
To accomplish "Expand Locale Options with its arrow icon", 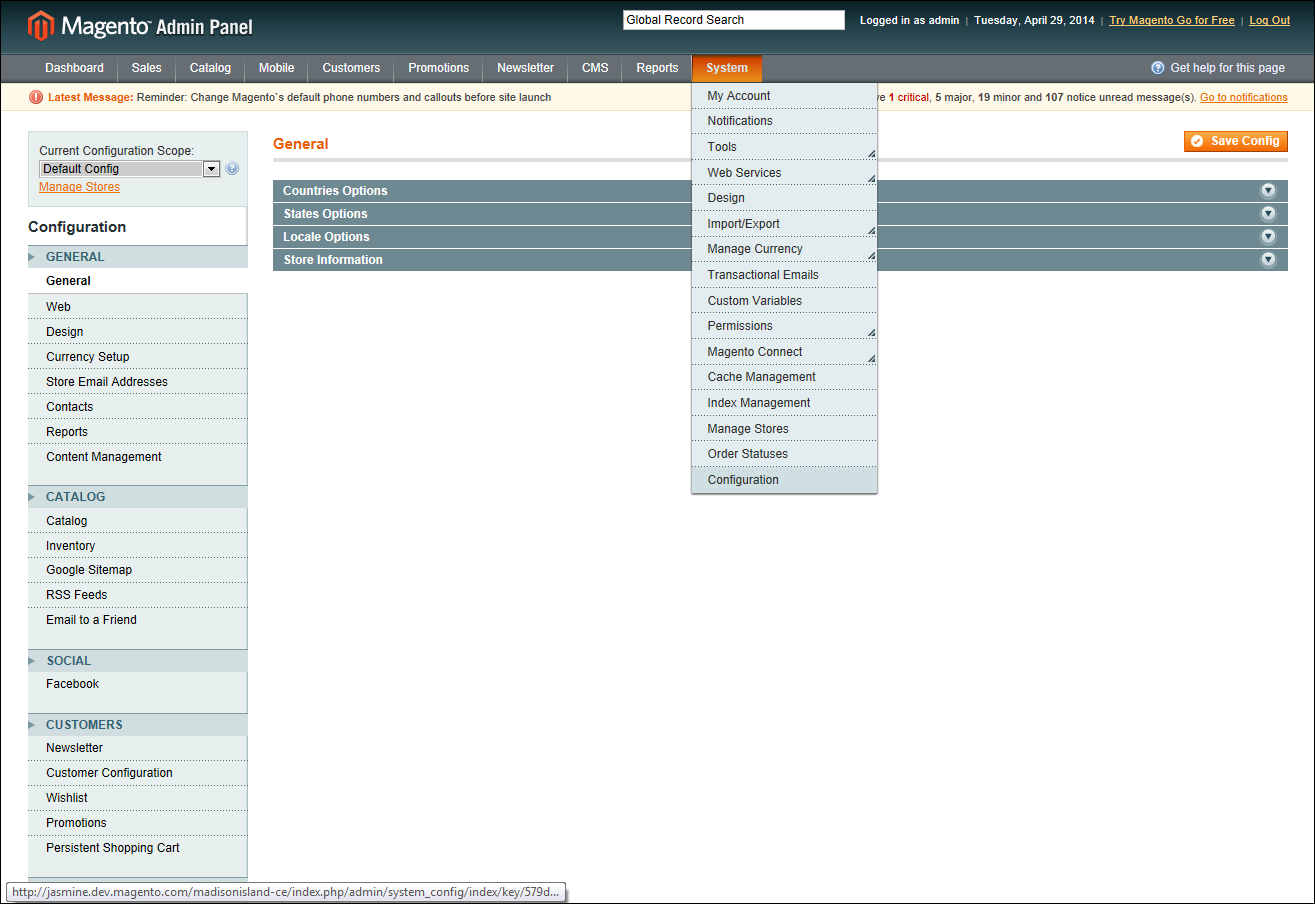I will [x=1268, y=237].
